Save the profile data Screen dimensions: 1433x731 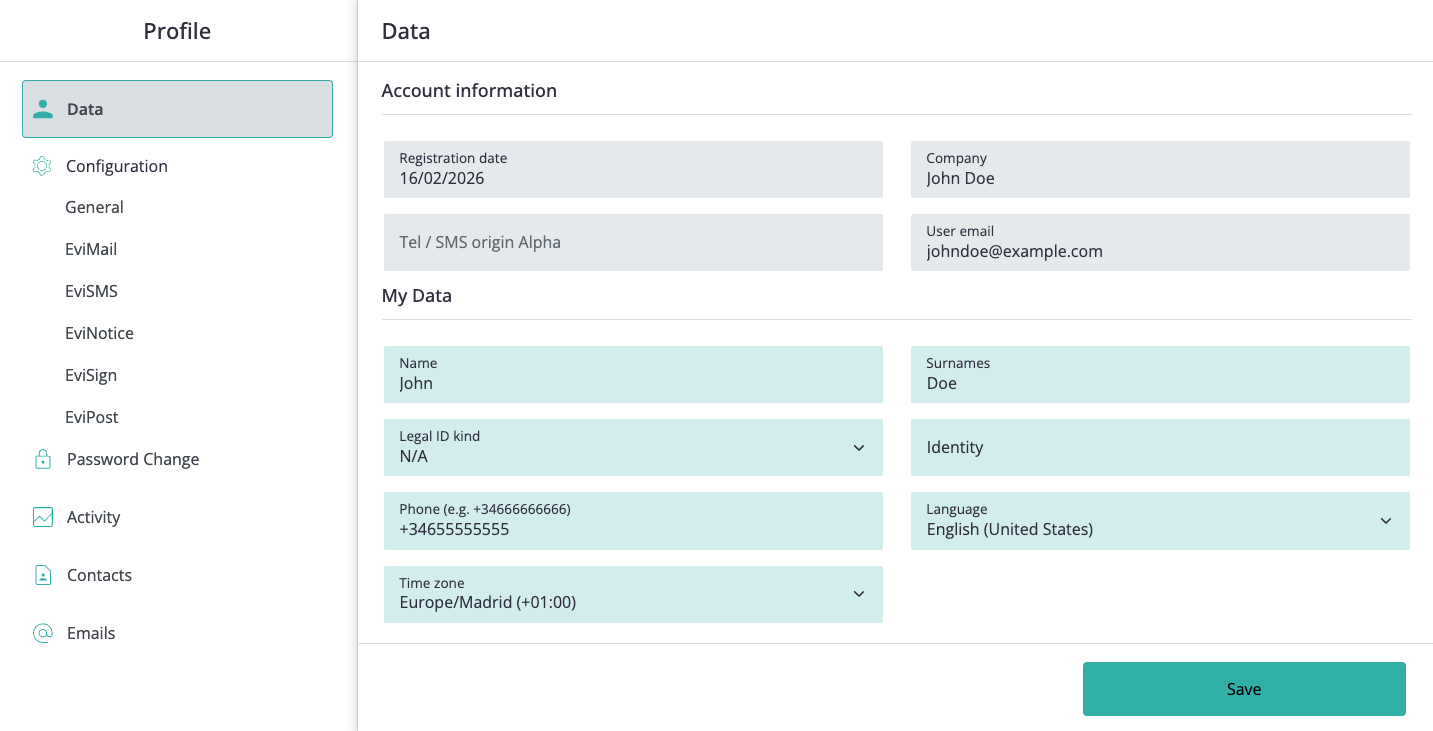coord(1244,689)
